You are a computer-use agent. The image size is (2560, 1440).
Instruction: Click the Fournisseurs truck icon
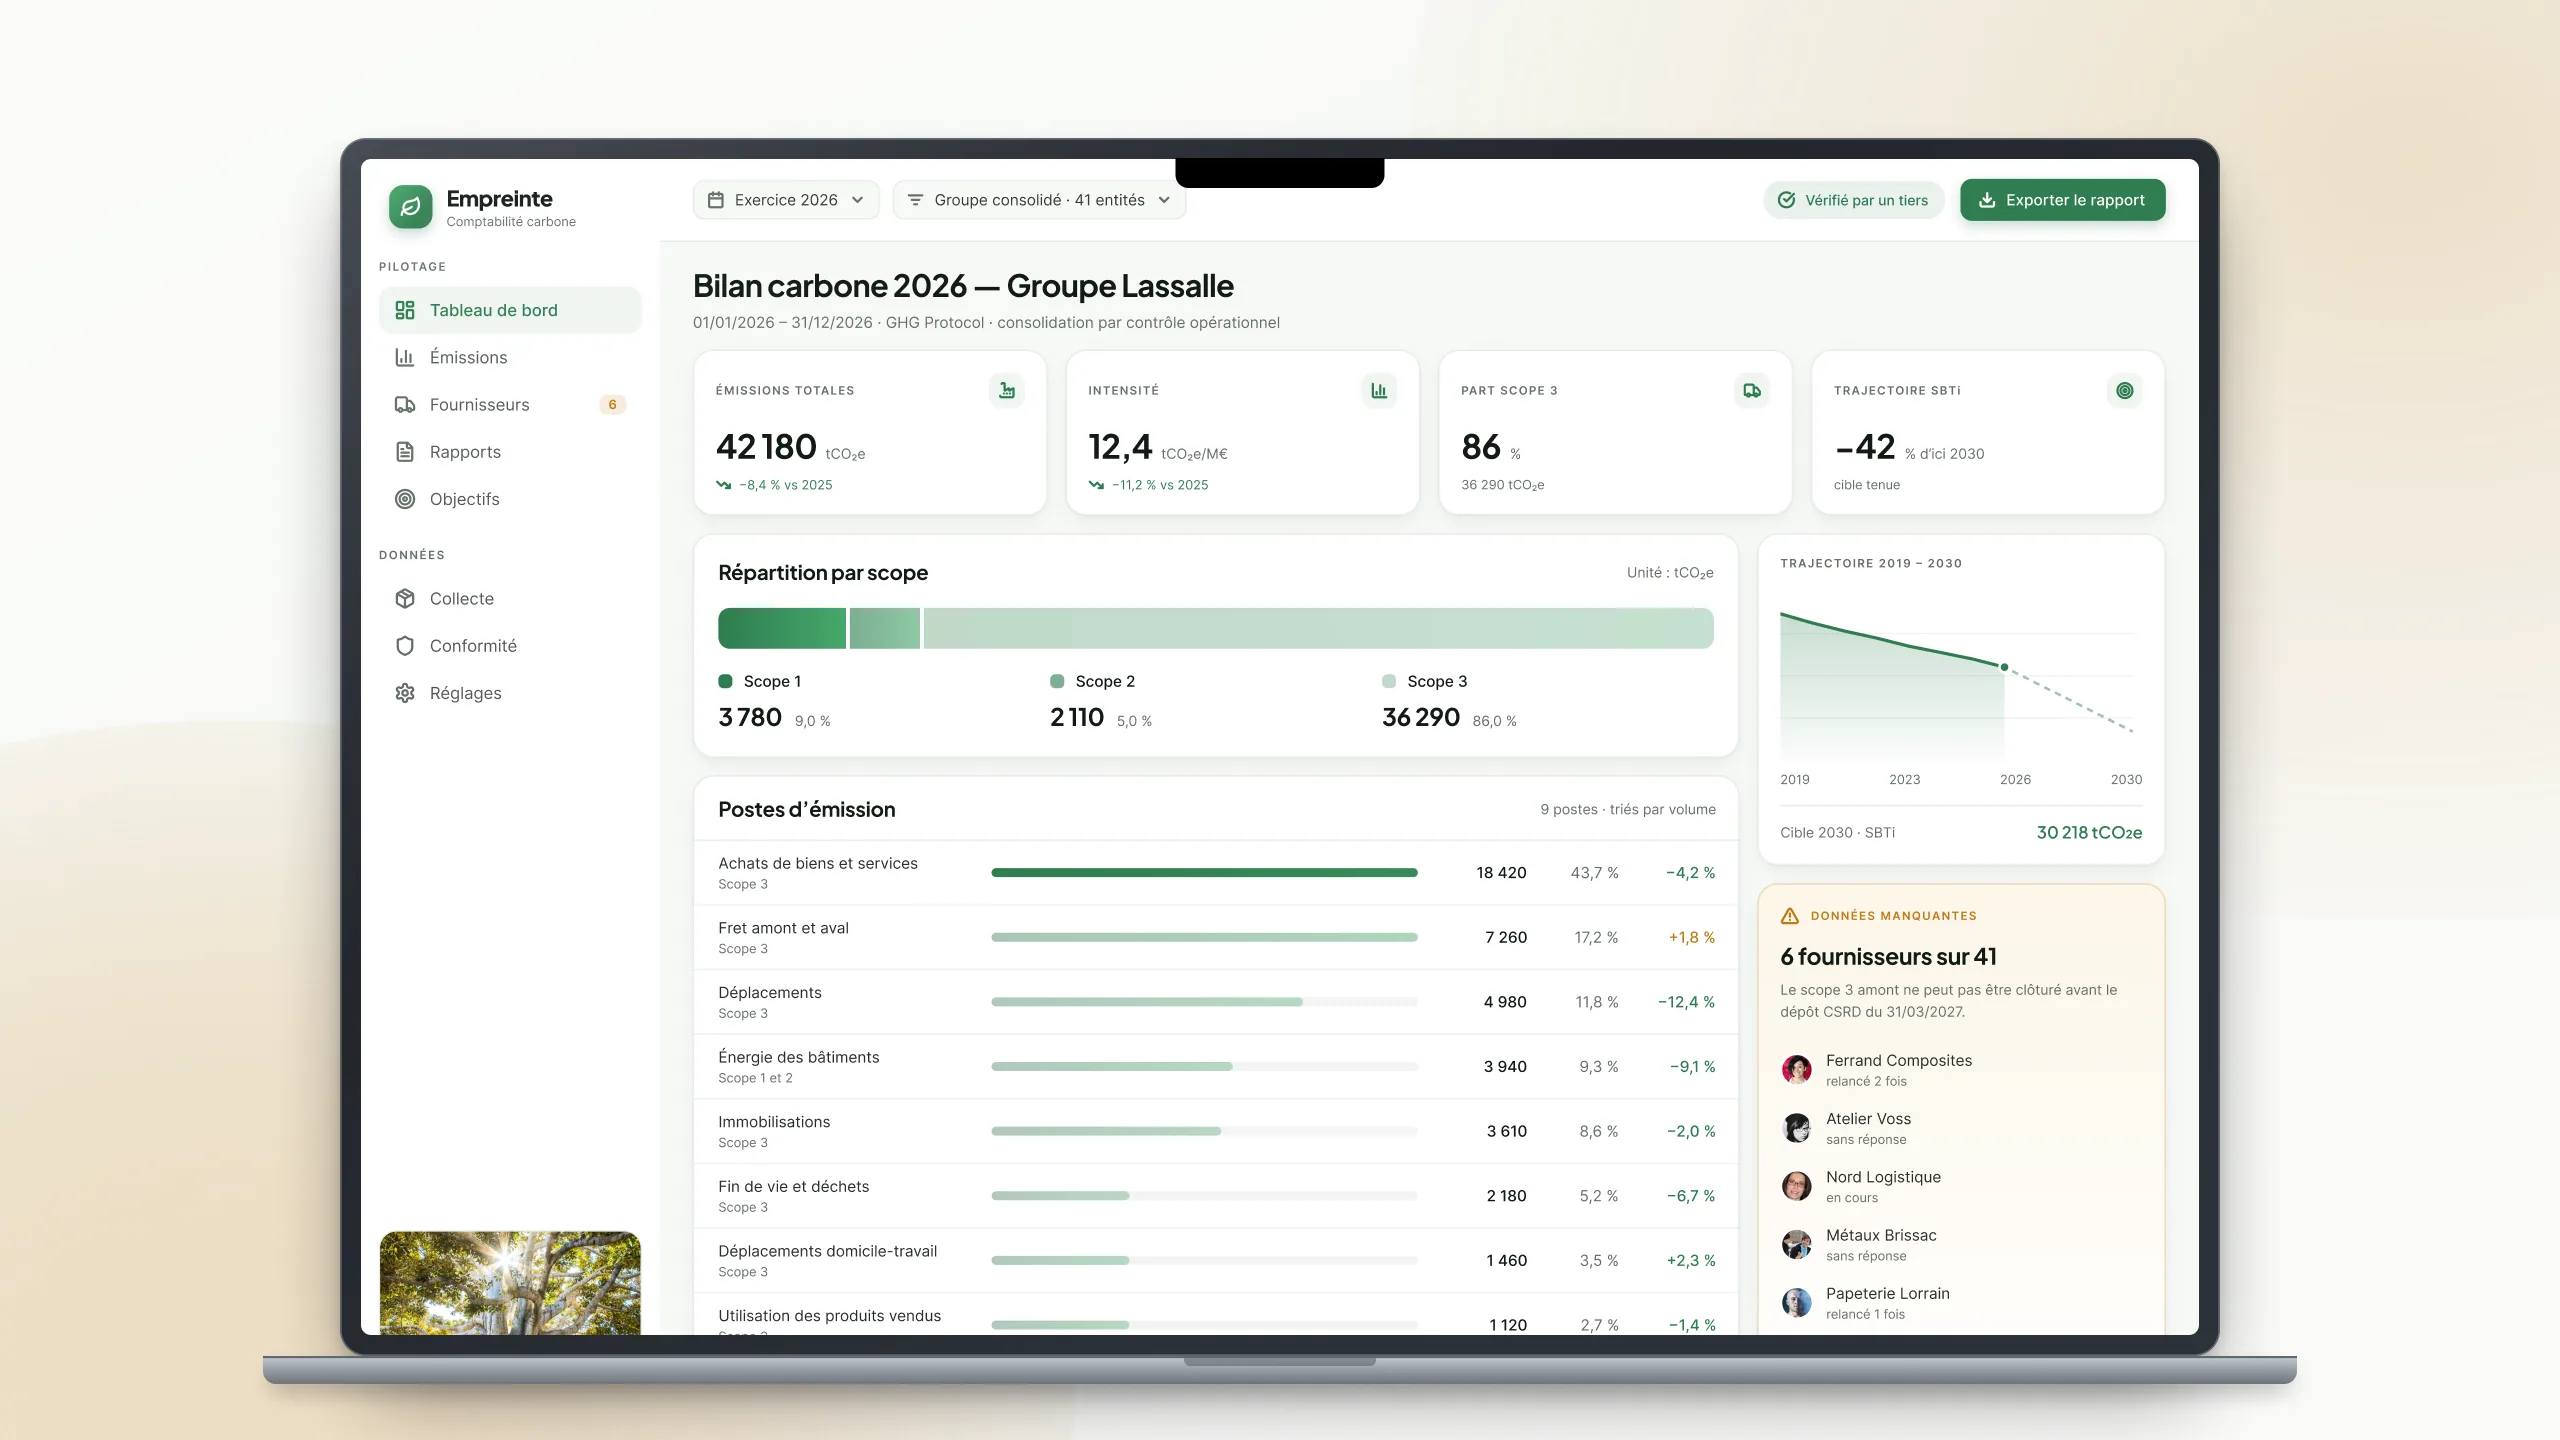click(405, 404)
